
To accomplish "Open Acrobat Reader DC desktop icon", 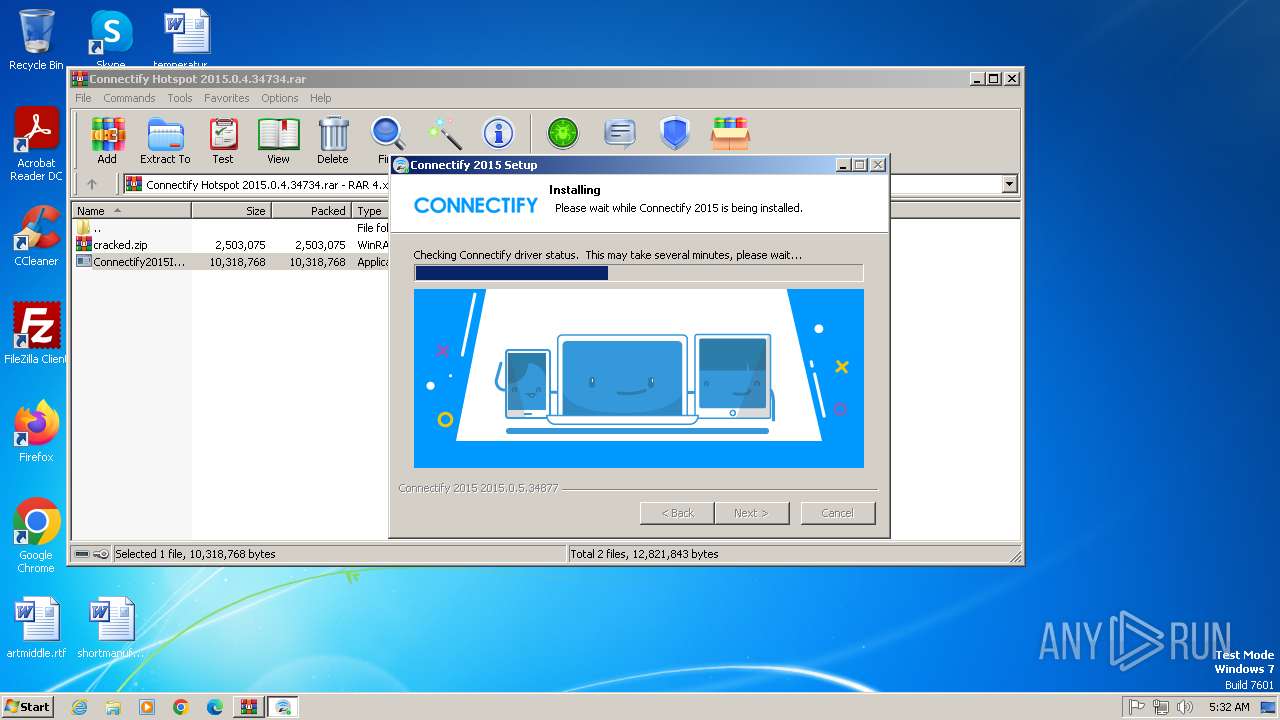I will pos(36,145).
